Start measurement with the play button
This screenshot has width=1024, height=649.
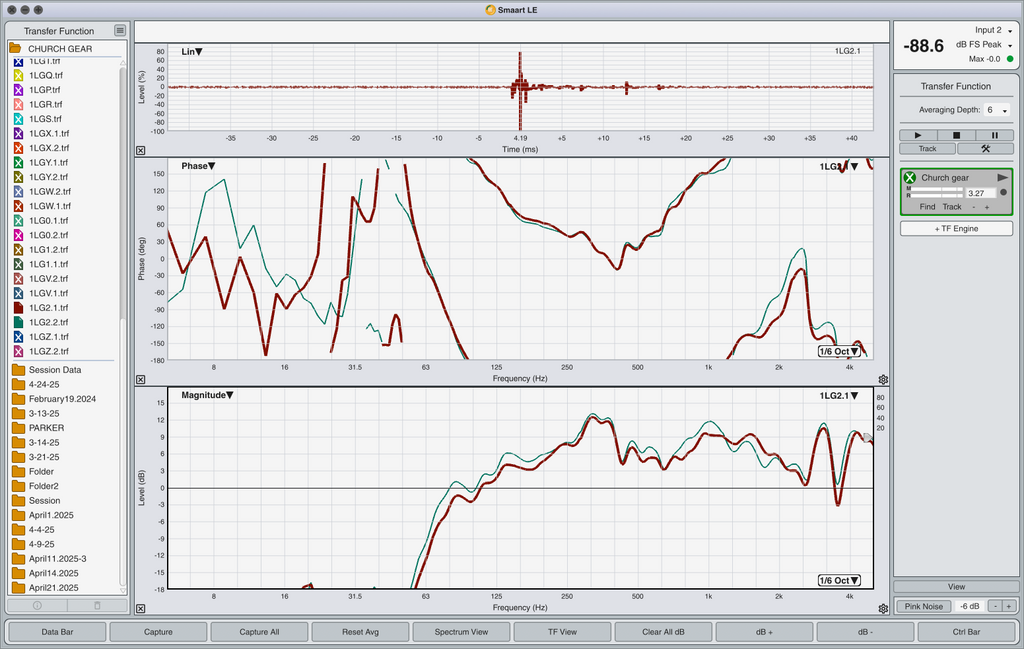tap(918, 135)
